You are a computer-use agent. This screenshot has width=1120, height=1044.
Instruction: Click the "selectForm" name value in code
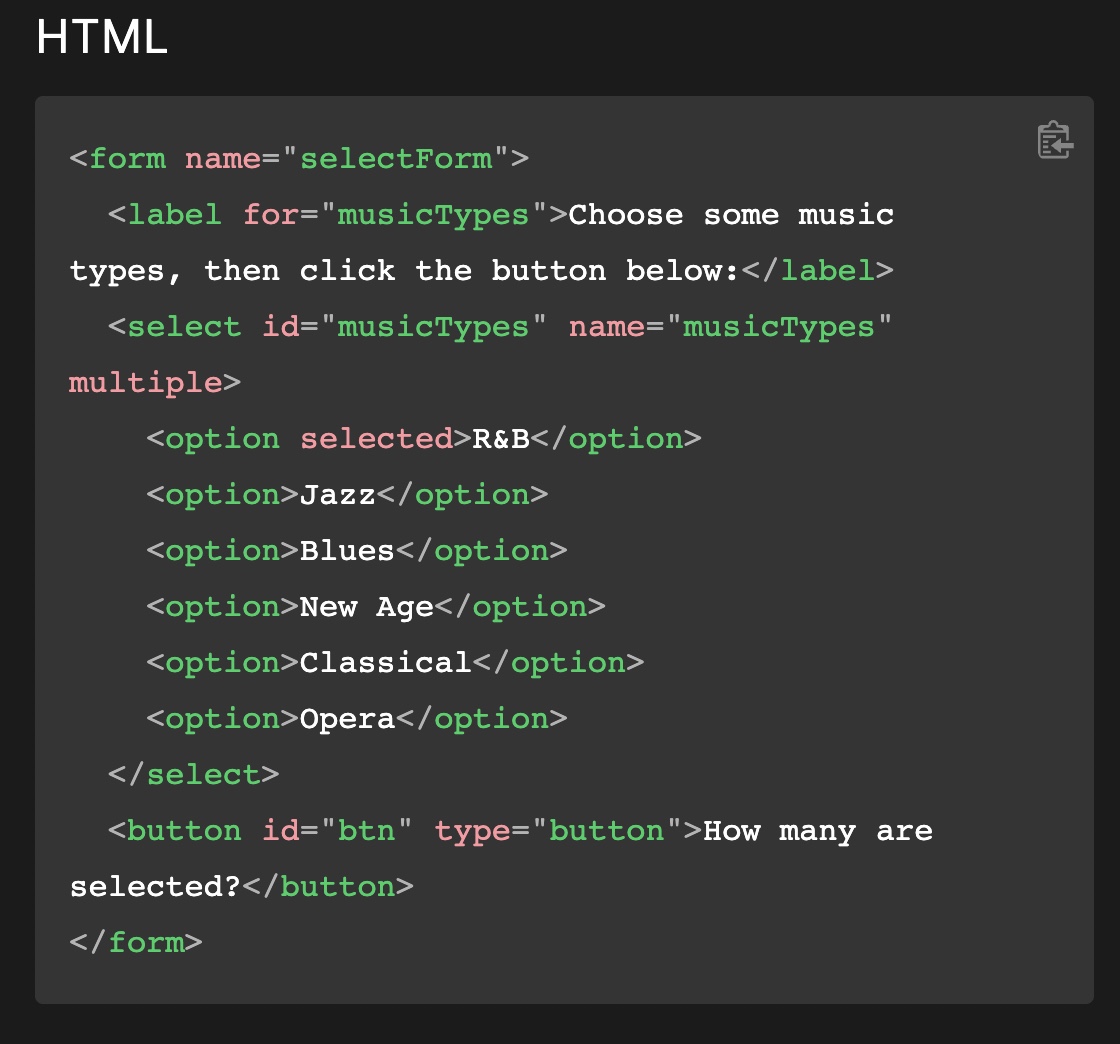pos(396,159)
